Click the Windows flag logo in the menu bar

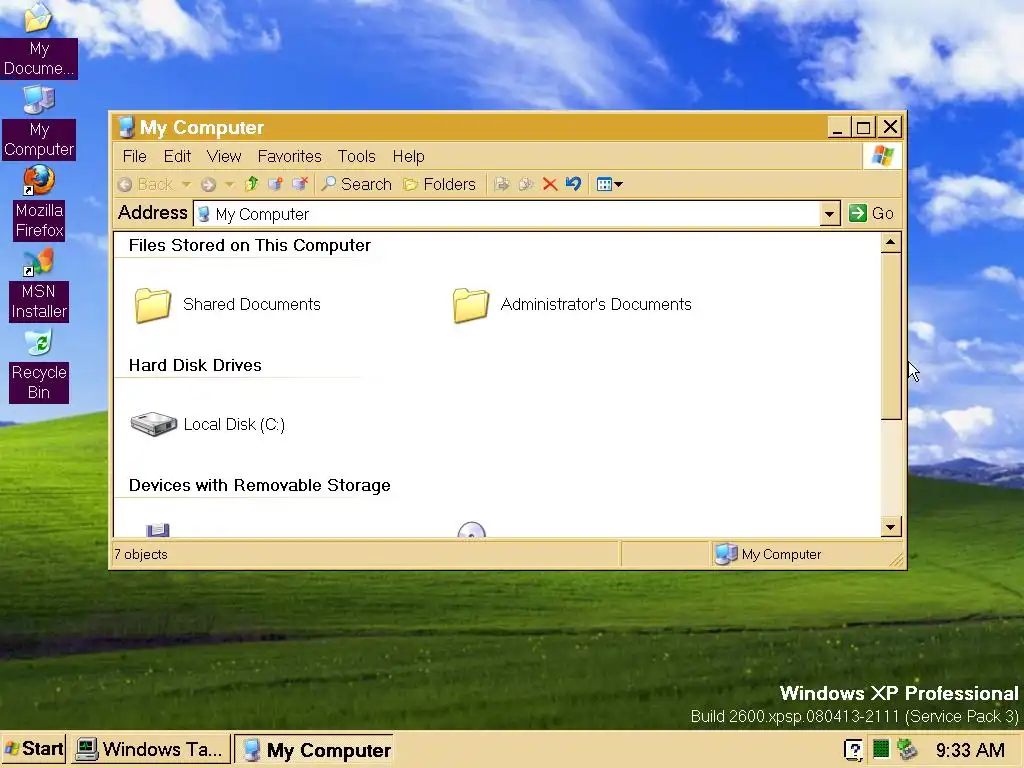tap(882, 156)
